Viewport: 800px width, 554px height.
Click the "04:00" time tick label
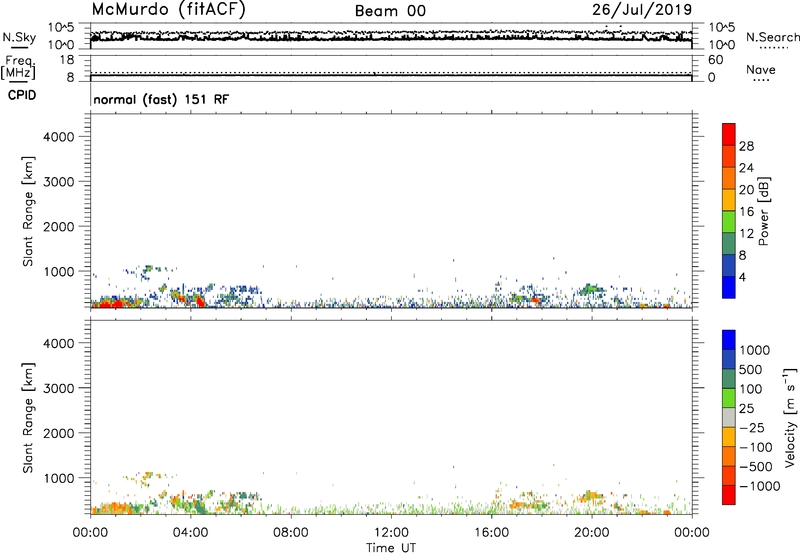point(190,533)
